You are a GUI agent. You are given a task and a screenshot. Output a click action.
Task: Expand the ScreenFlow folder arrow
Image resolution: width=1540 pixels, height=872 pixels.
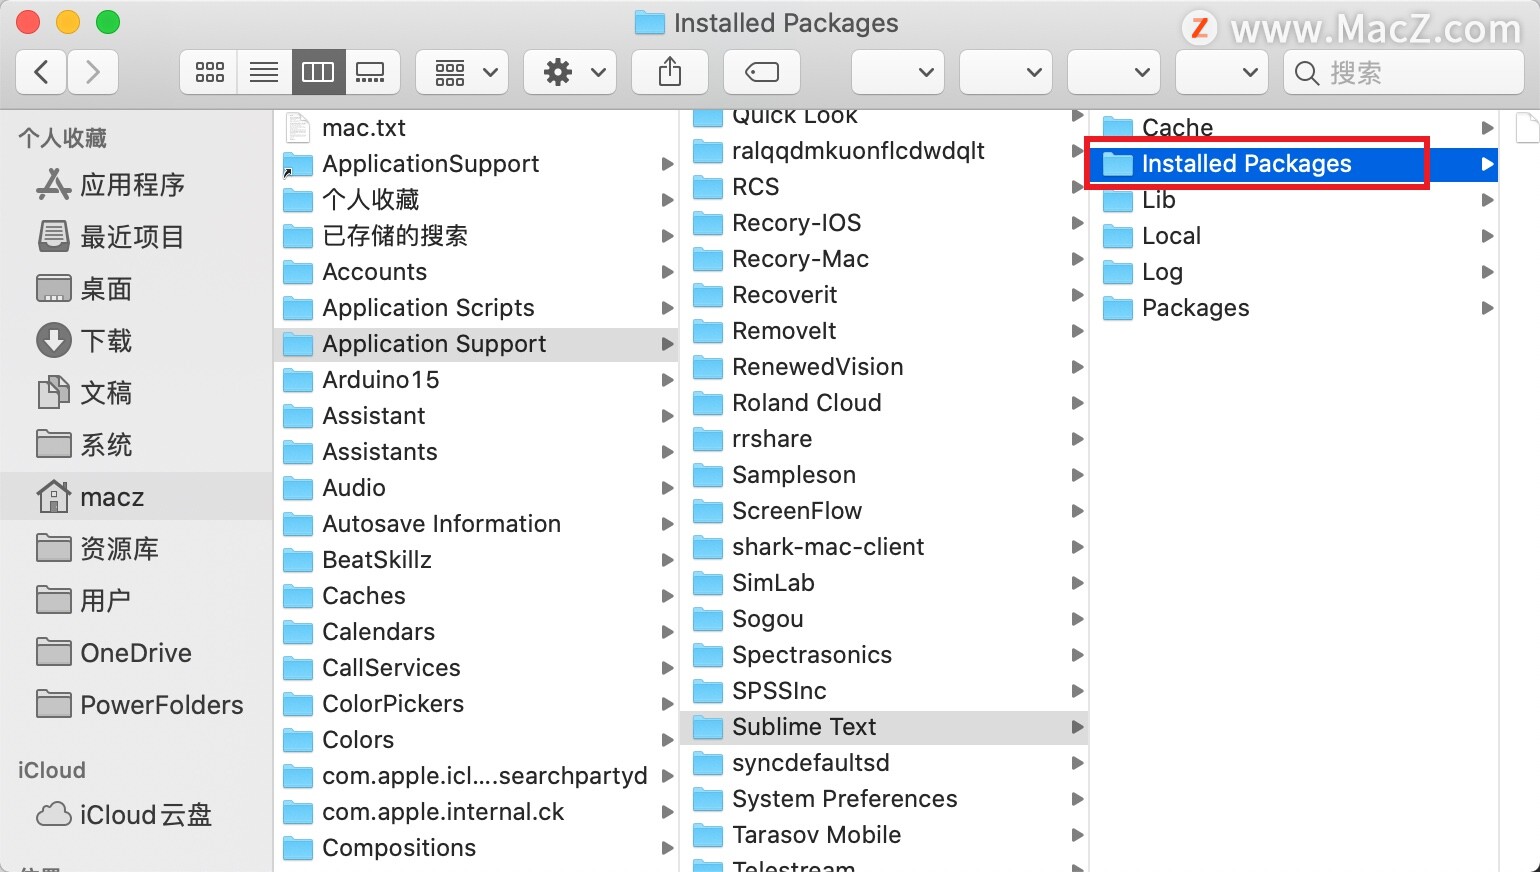tap(1077, 511)
